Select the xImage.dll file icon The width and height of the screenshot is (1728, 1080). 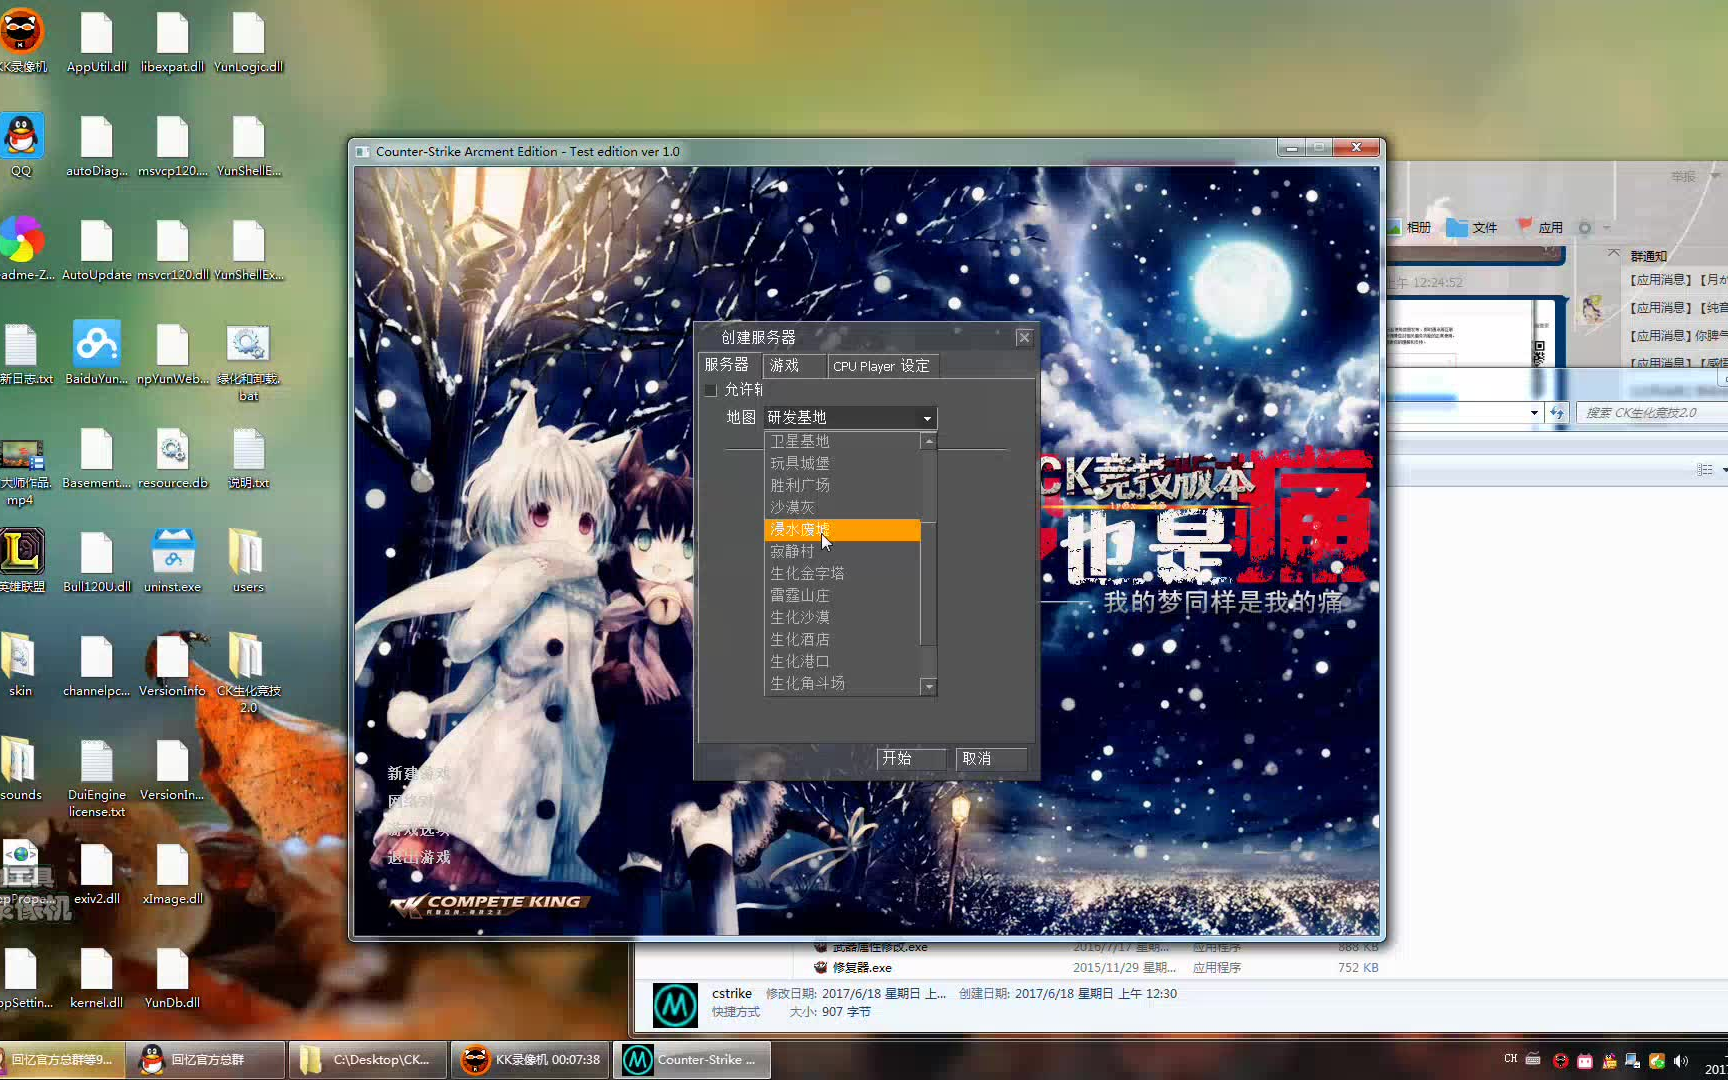(173, 873)
